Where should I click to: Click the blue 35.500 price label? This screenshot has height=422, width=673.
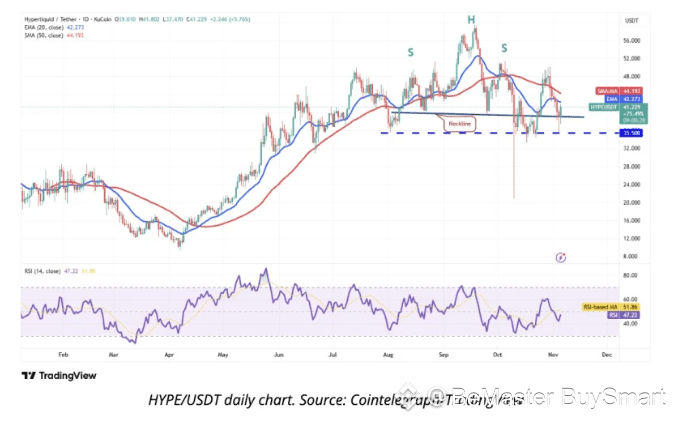[x=632, y=133]
